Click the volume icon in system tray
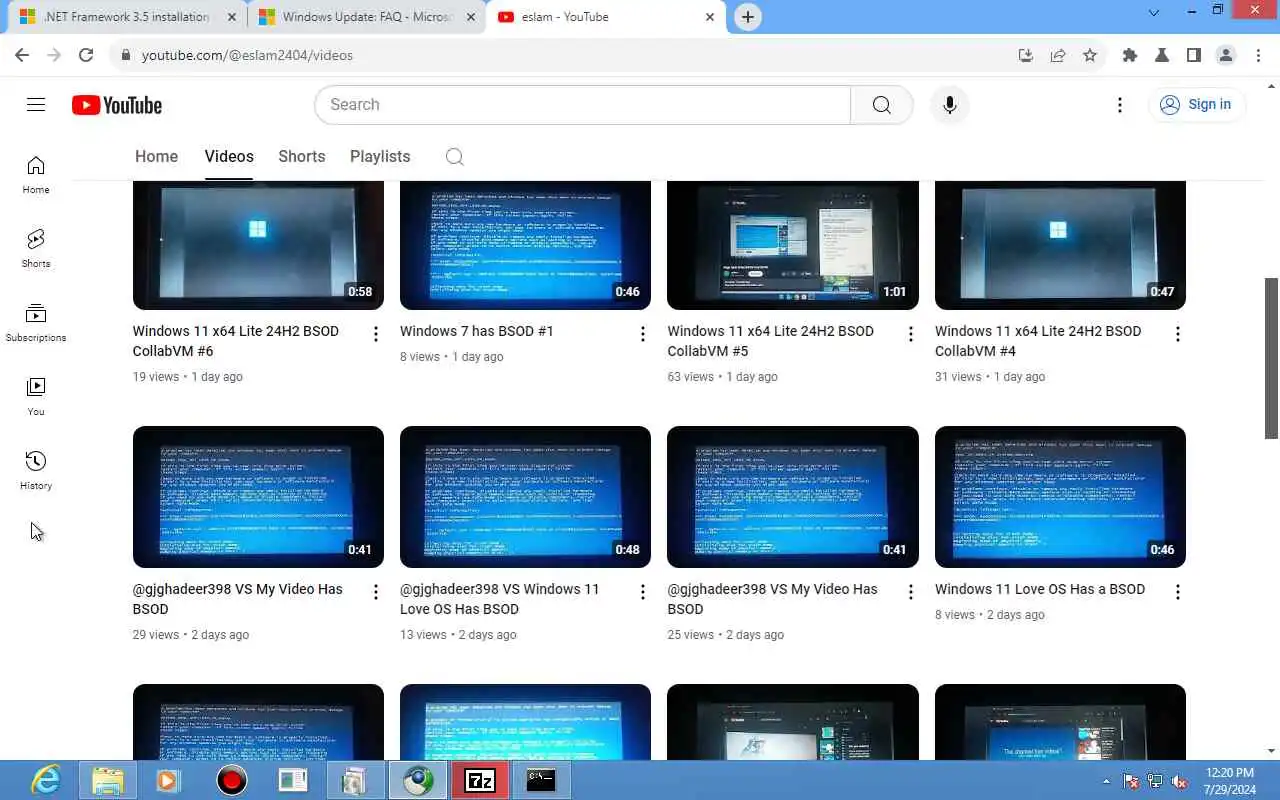 pos(1179,781)
